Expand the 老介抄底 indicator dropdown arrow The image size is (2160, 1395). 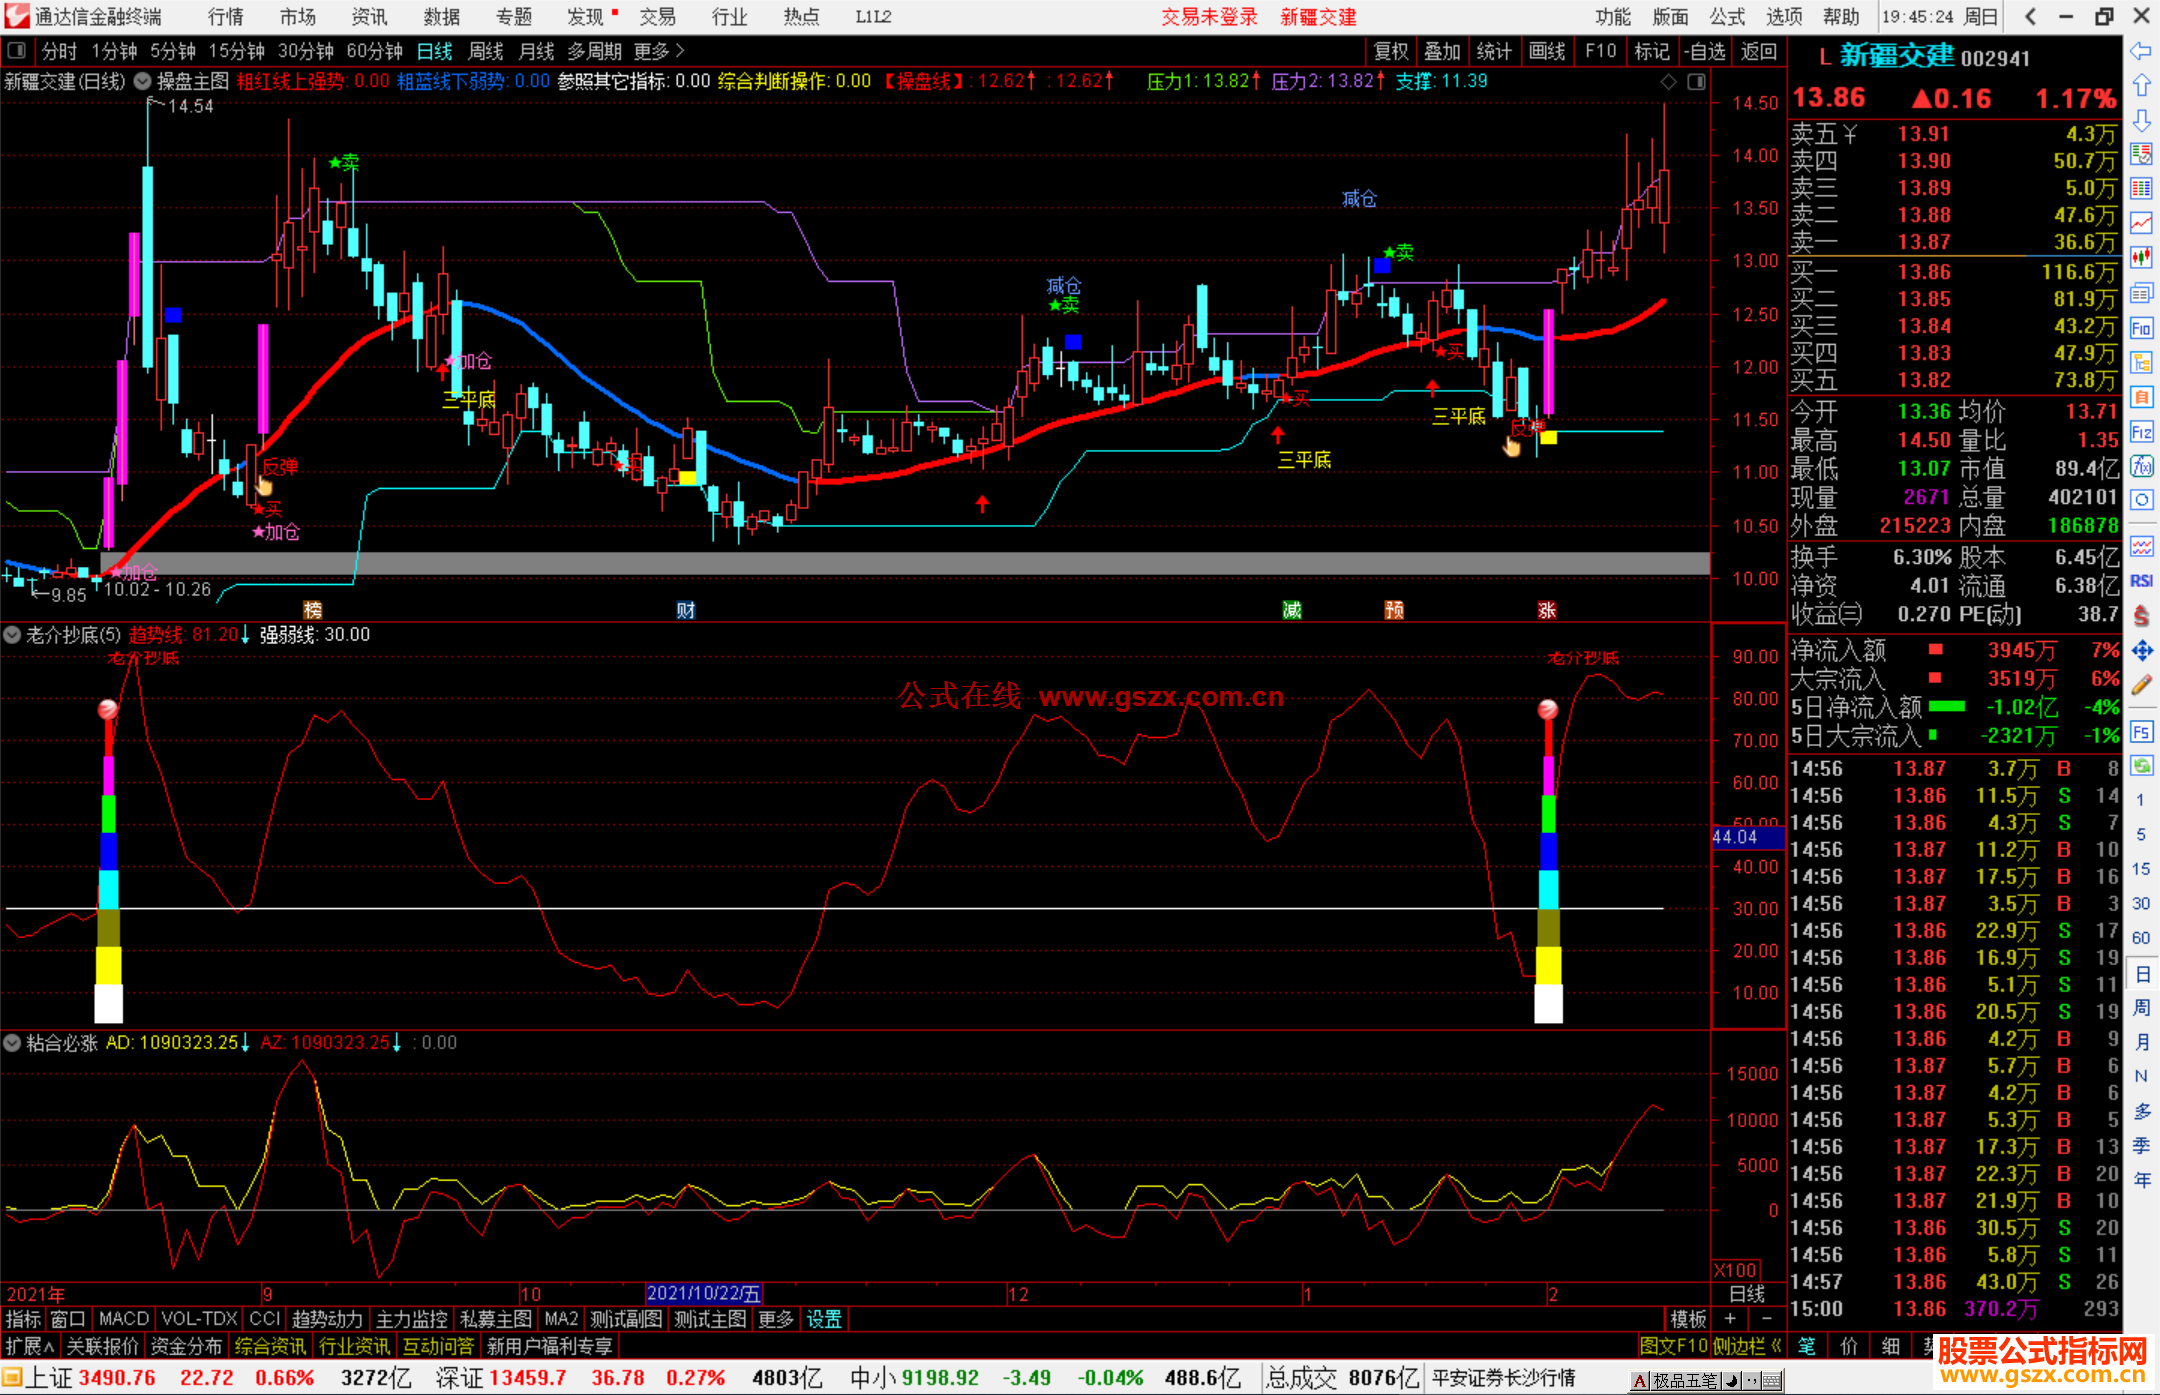click(12, 634)
